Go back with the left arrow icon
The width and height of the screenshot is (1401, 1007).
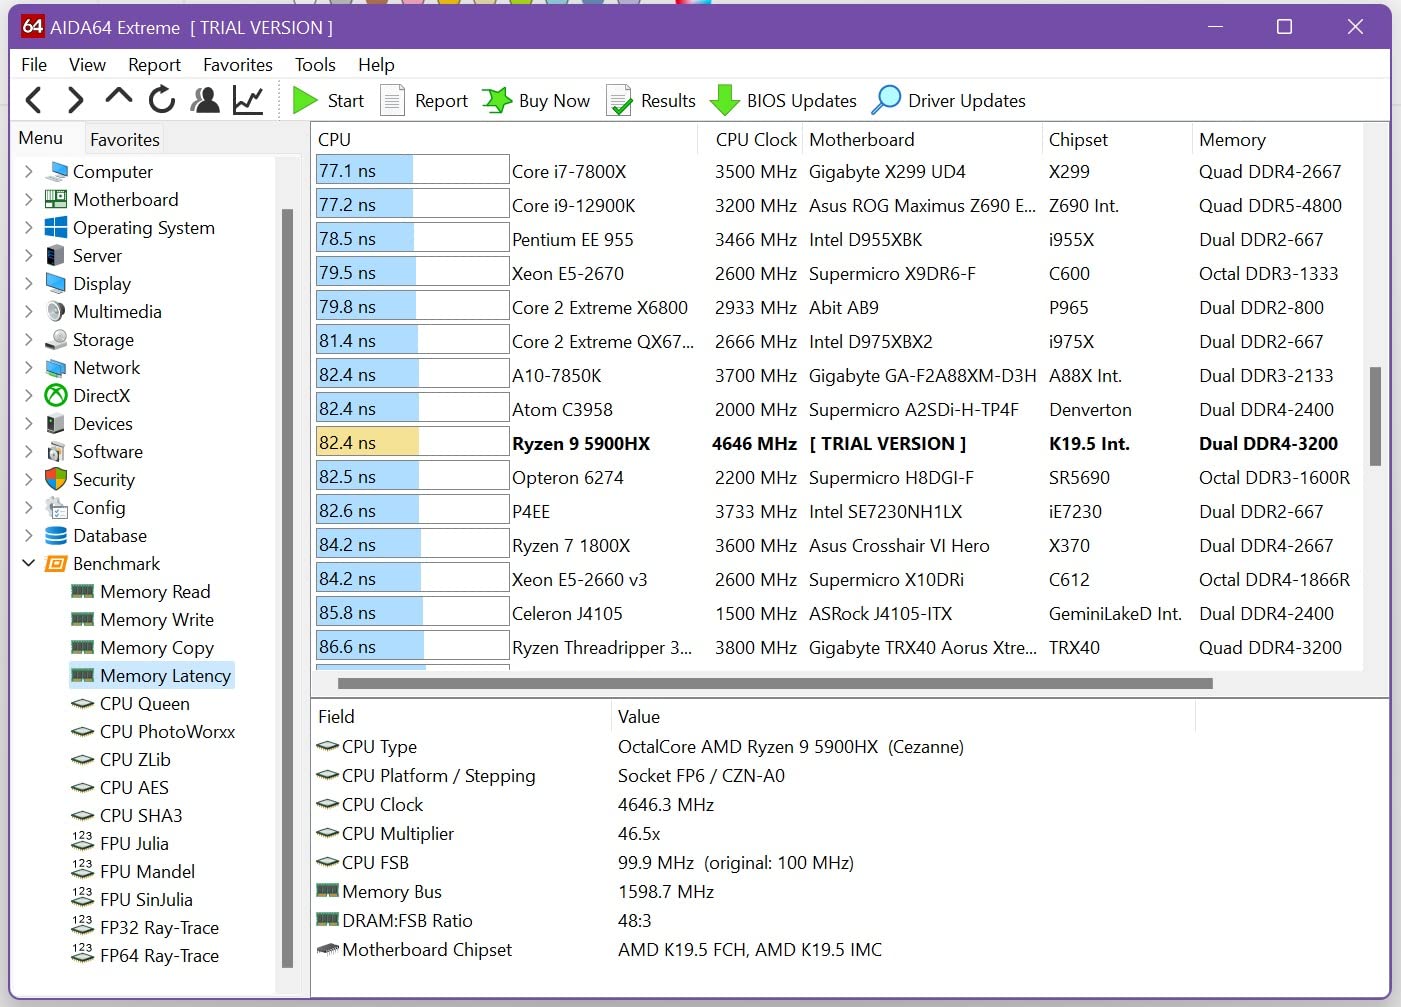click(x=34, y=100)
